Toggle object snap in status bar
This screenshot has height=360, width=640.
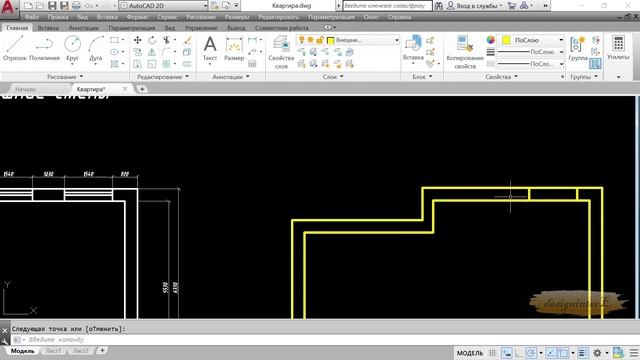pyautogui.click(x=563, y=353)
